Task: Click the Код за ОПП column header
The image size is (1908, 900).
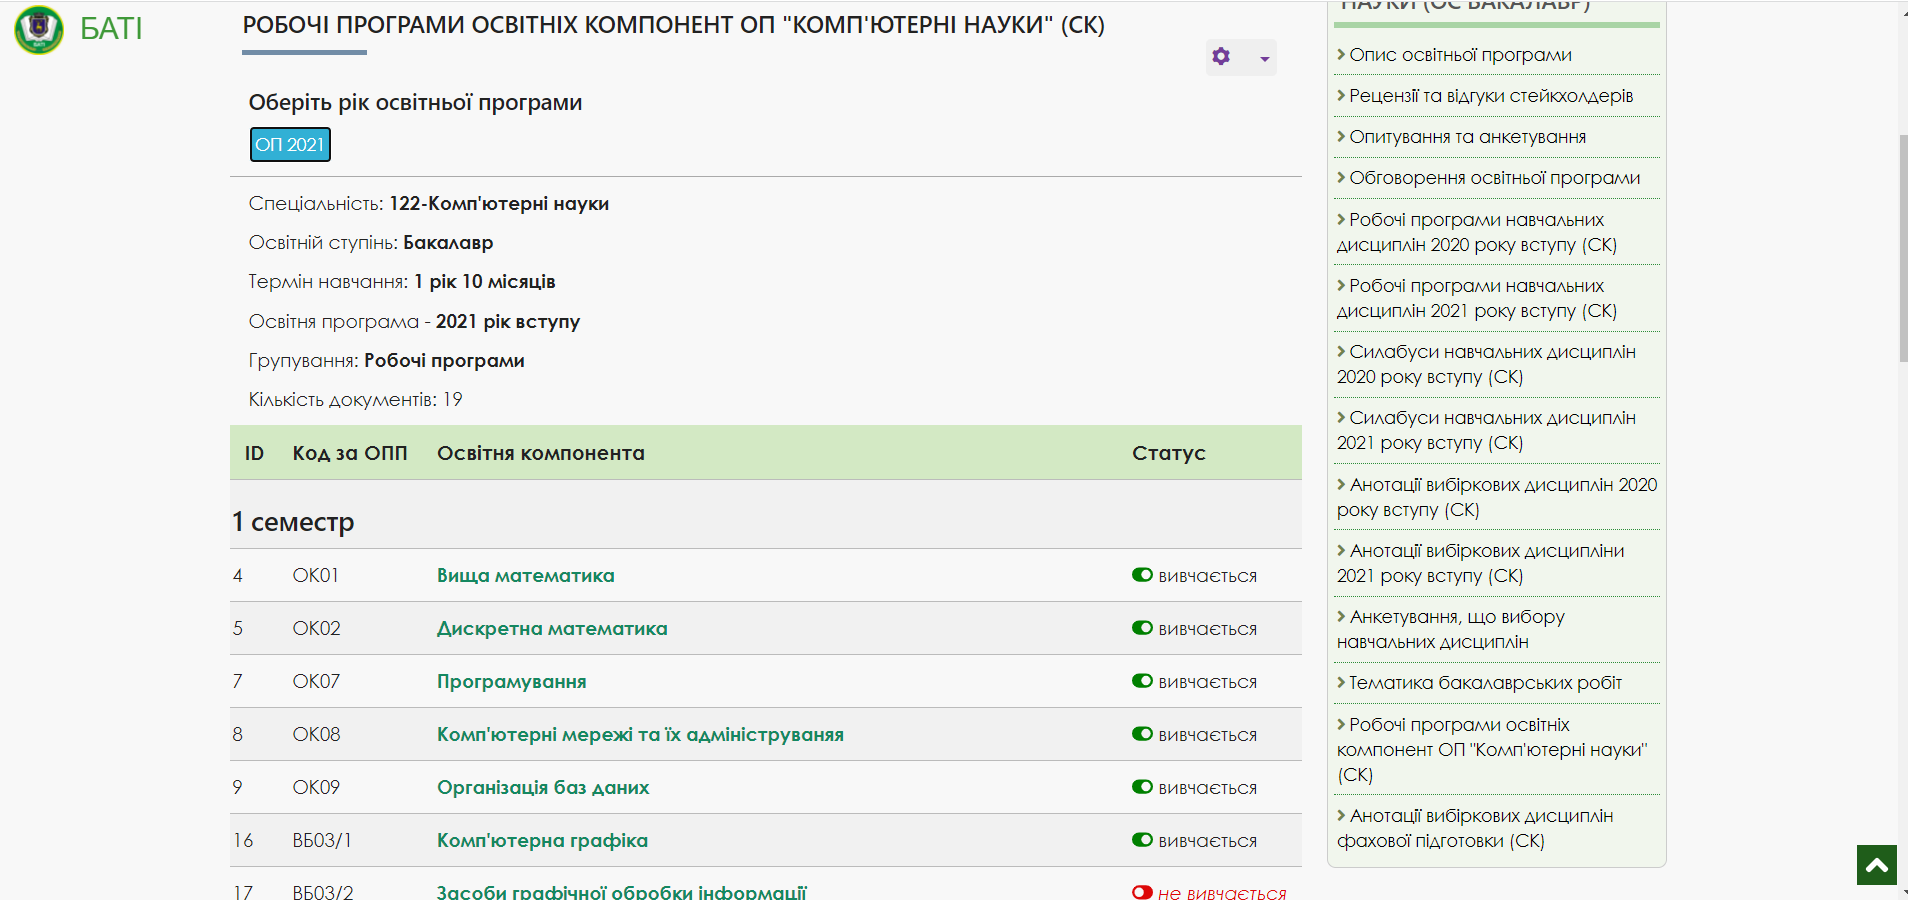Action: [350, 453]
